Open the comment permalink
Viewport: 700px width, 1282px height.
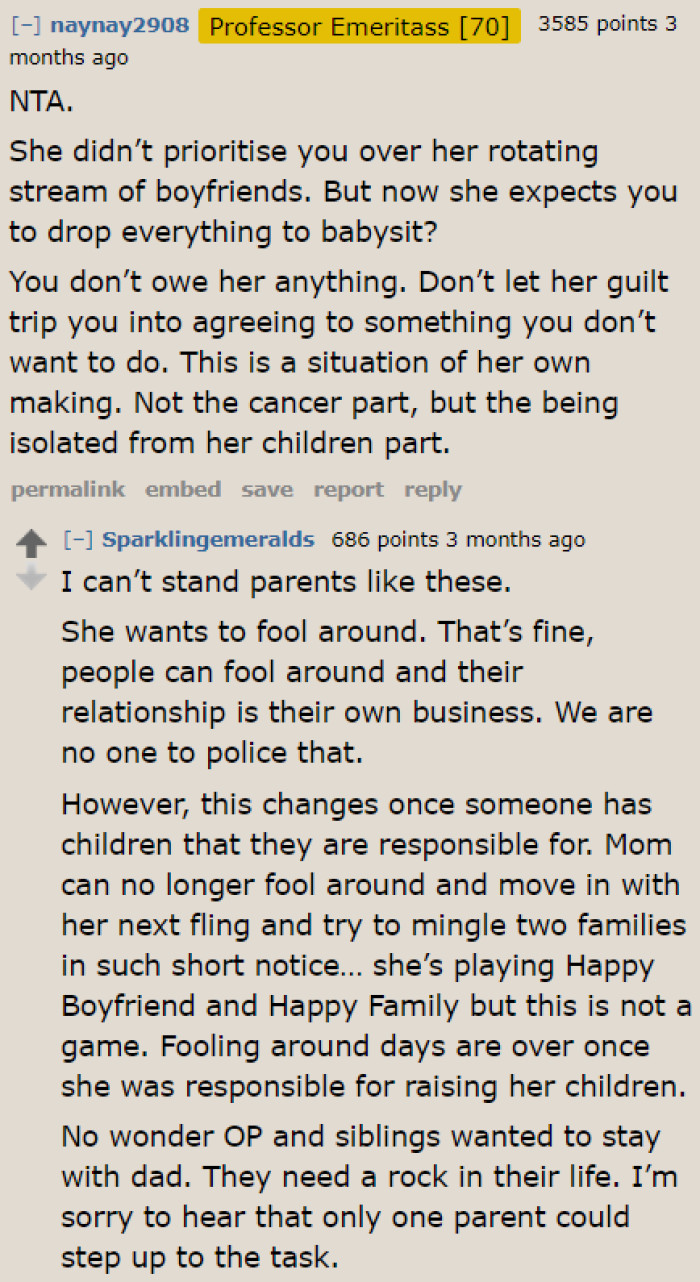pos(67,489)
